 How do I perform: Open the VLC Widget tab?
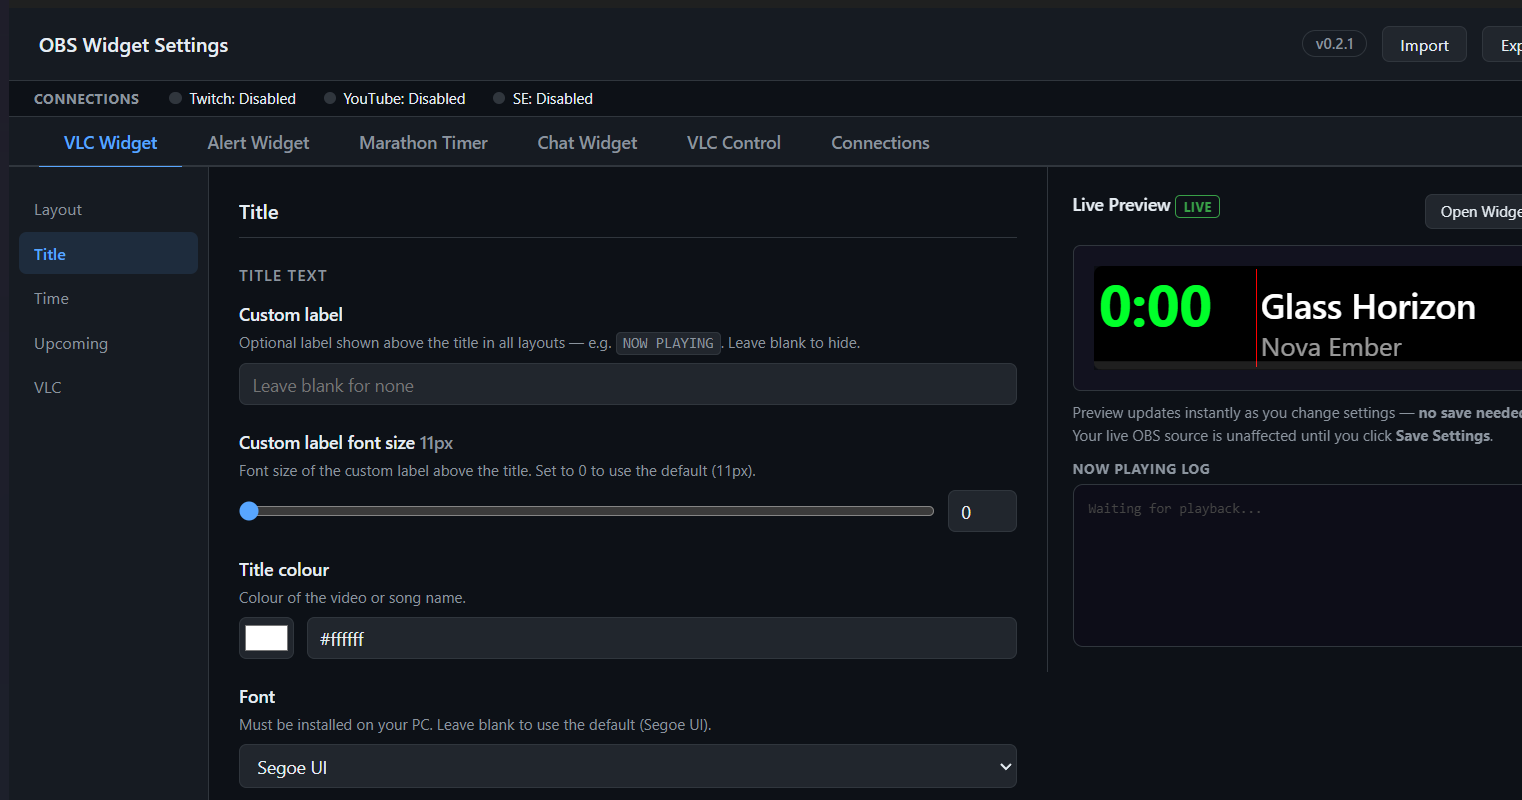click(x=110, y=143)
